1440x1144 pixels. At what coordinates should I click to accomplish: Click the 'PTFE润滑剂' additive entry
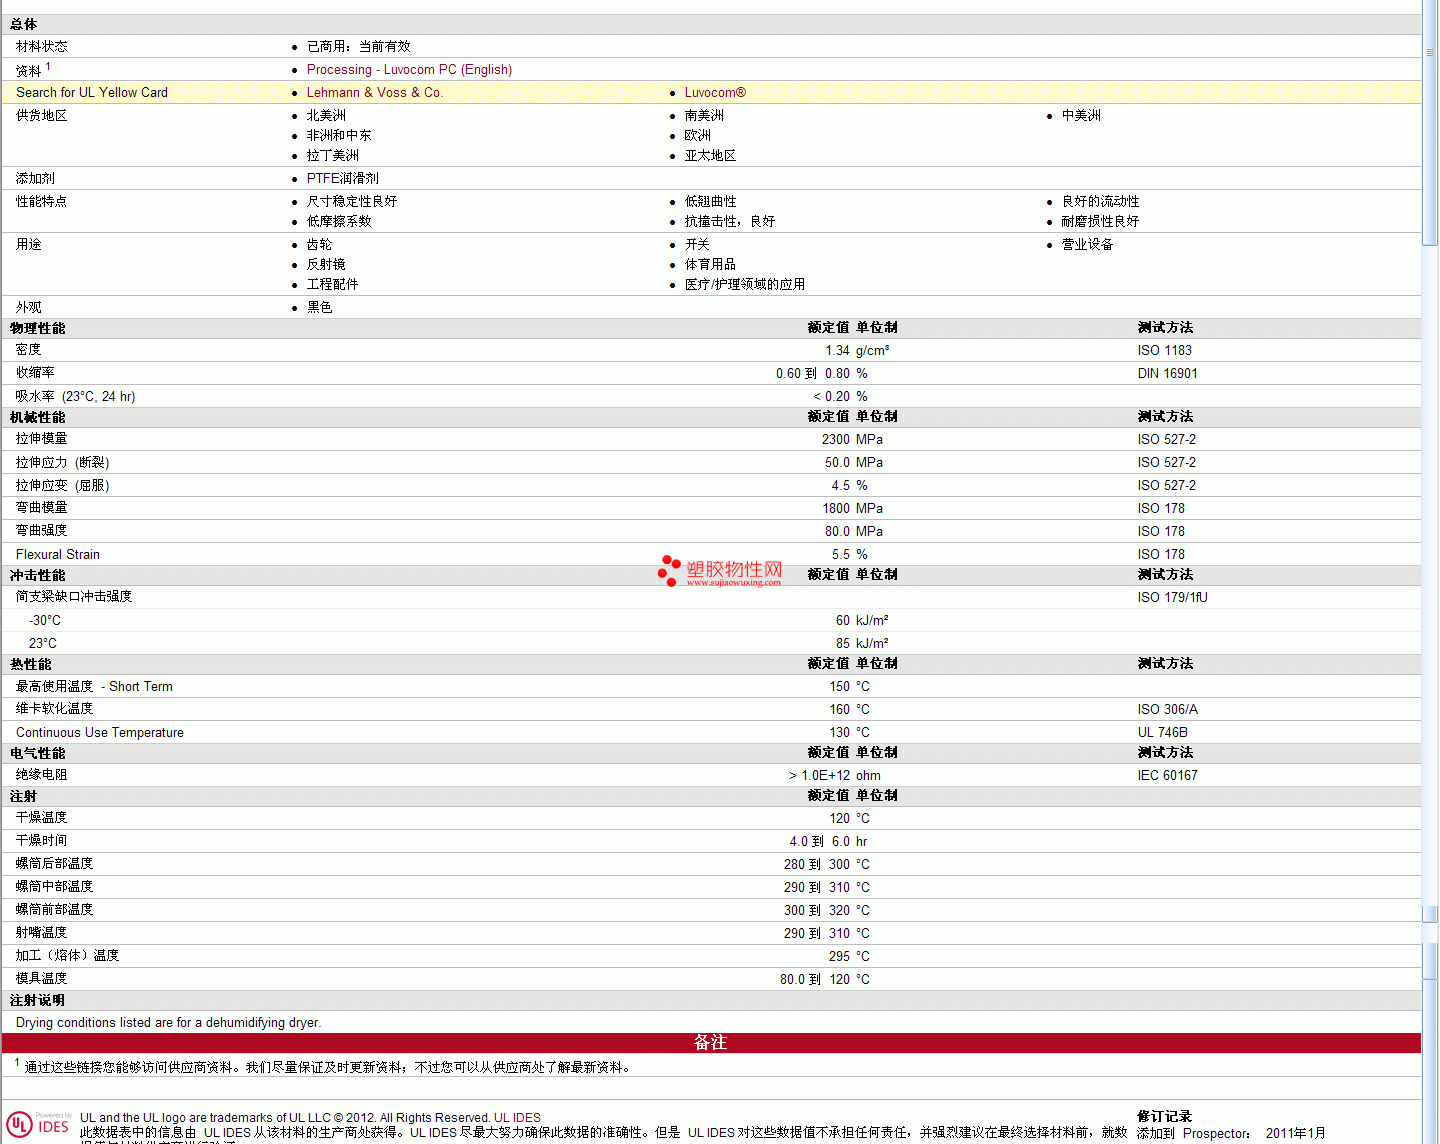point(342,178)
